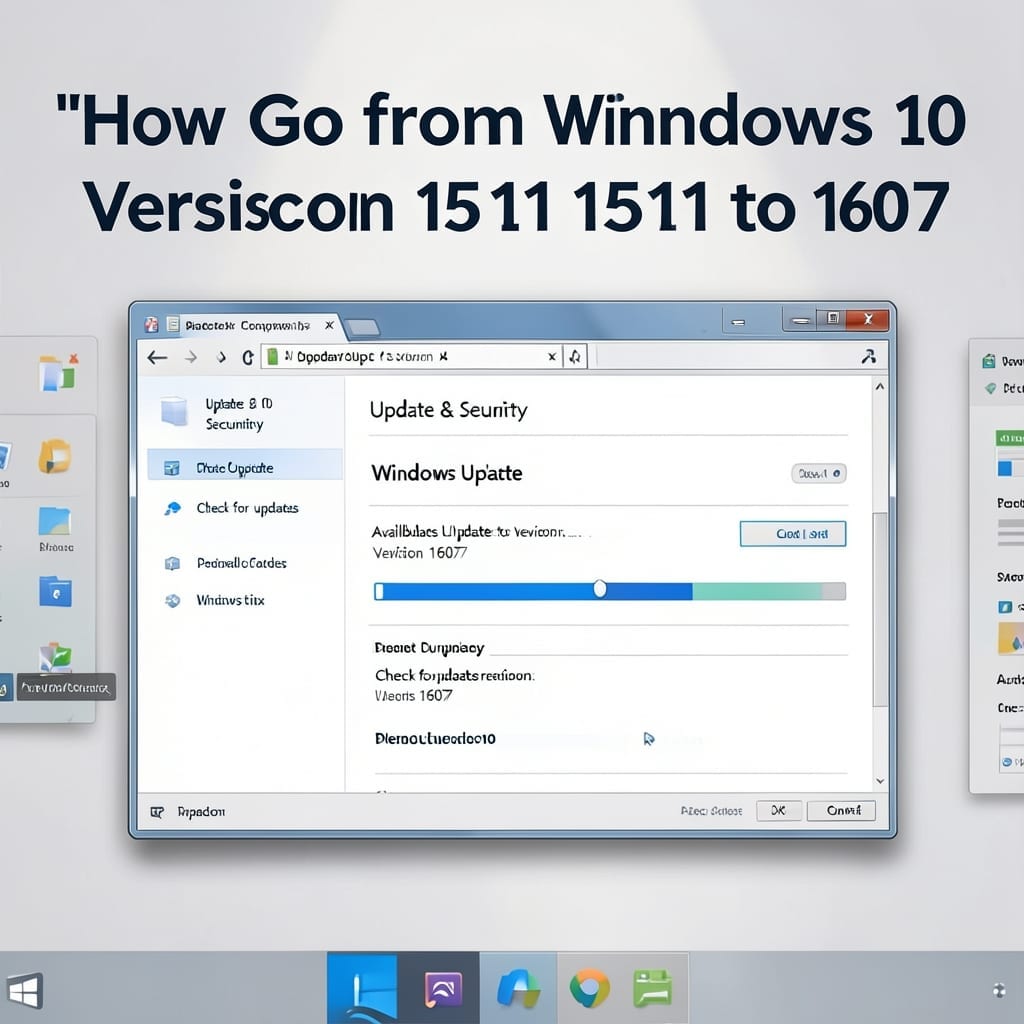Open the Chrome taskbar icon
This screenshot has width=1024, height=1024.
(x=590, y=988)
